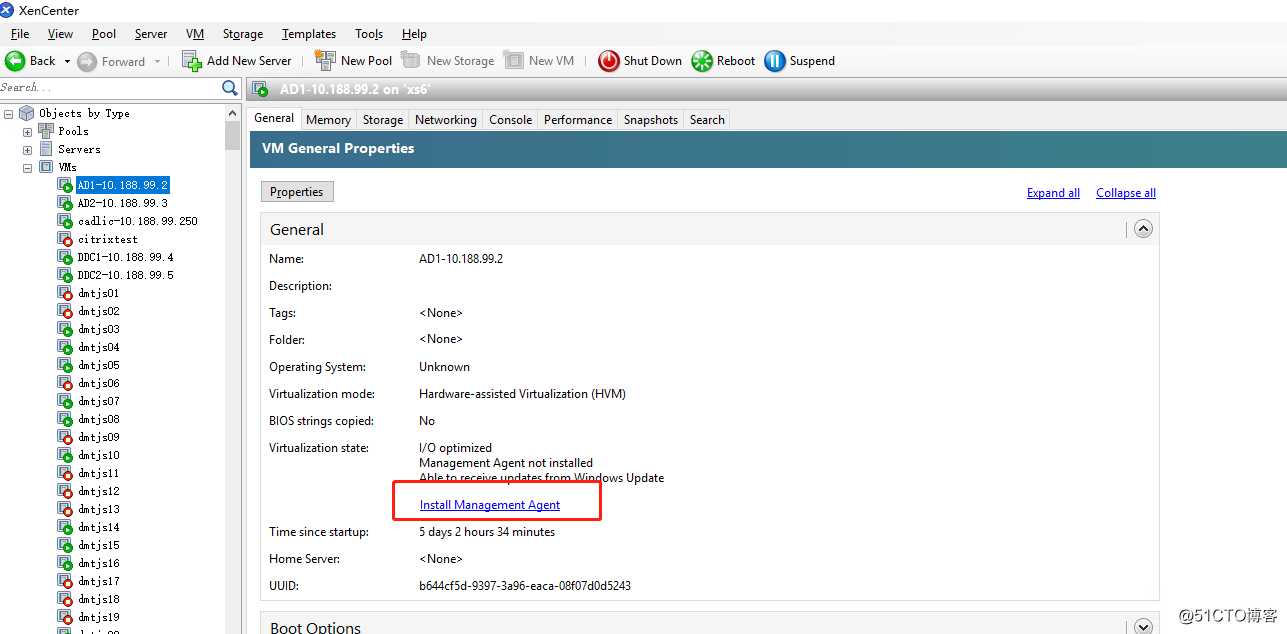Expand the Boot Options section chevron
Screen dimensions: 1287x634
[1143, 626]
